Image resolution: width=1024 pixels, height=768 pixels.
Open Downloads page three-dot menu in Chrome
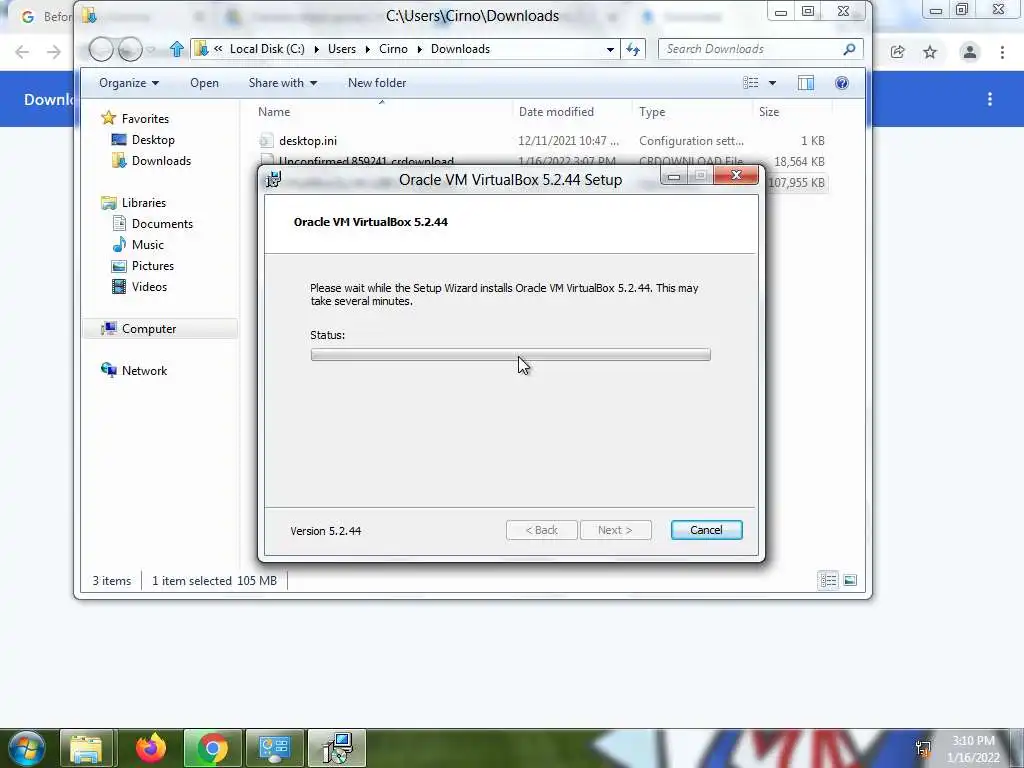(x=990, y=99)
